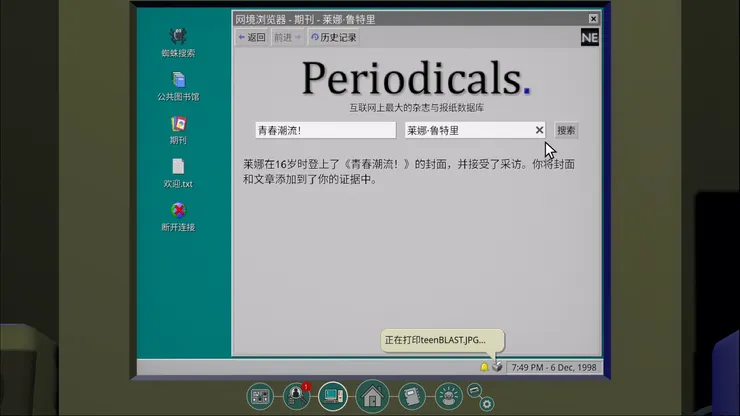Select the computer icon in bottom bar
Screen dimensions: 740x416
tap(333, 396)
